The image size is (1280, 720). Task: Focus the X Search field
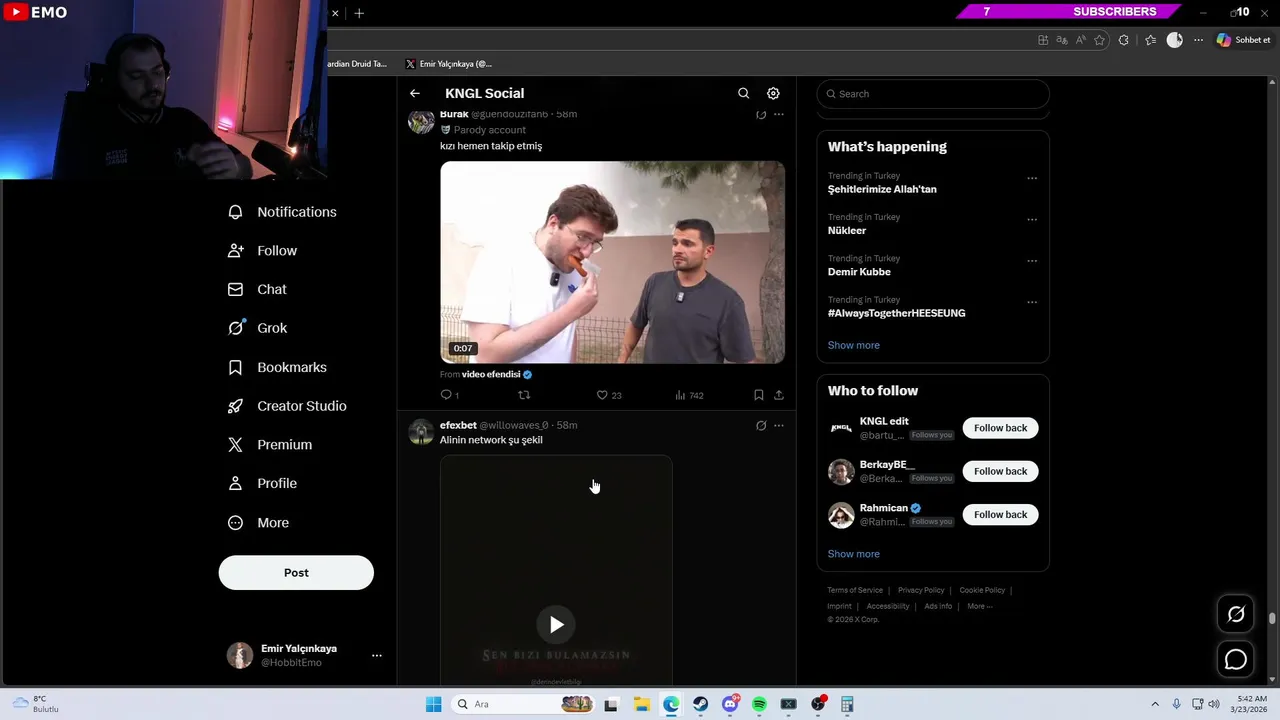click(933, 94)
